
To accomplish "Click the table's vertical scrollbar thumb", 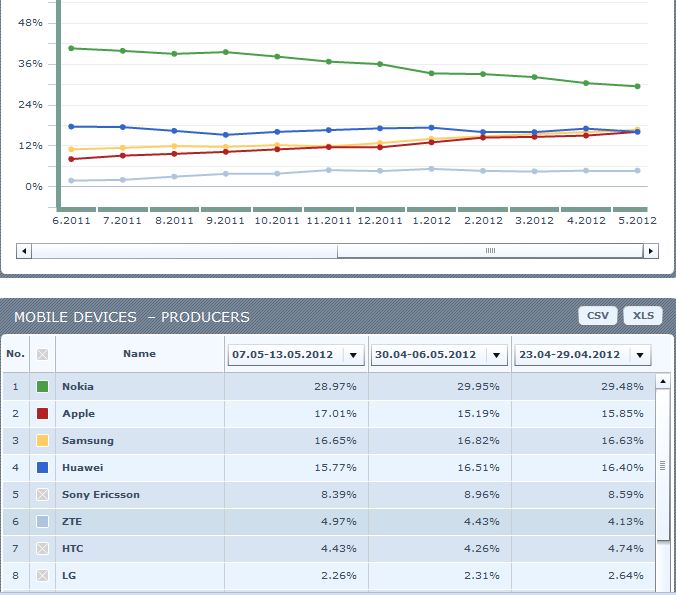I will pyautogui.click(x=663, y=464).
